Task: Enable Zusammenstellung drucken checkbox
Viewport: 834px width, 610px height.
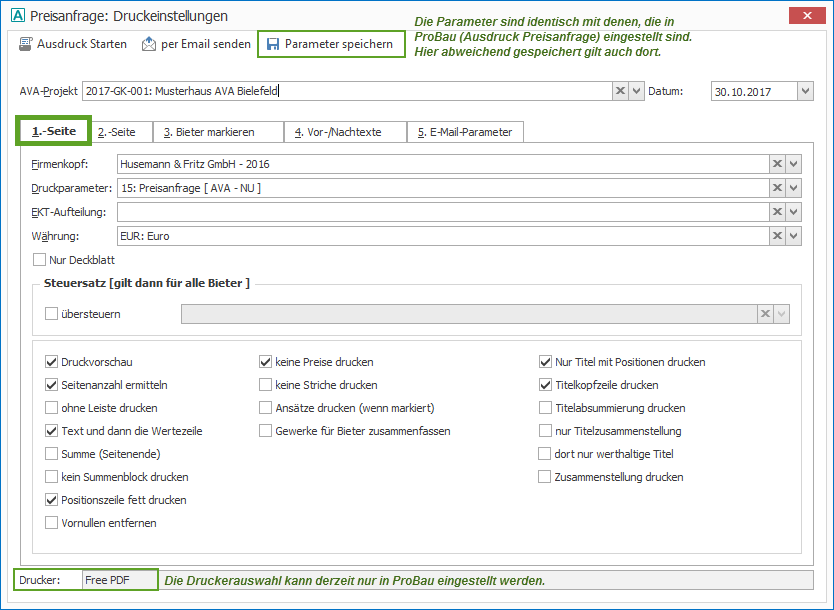Action: pos(546,477)
